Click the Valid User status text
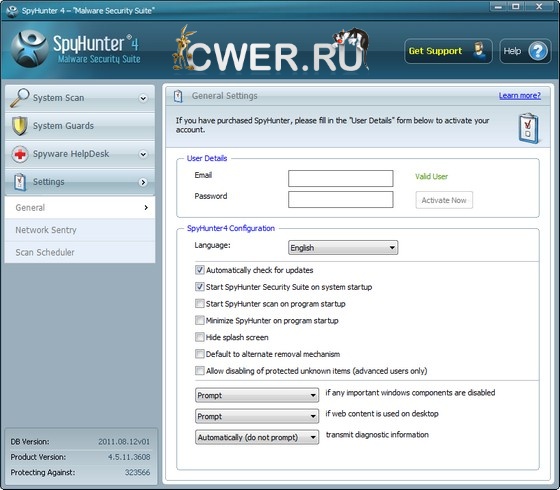 coord(431,176)
